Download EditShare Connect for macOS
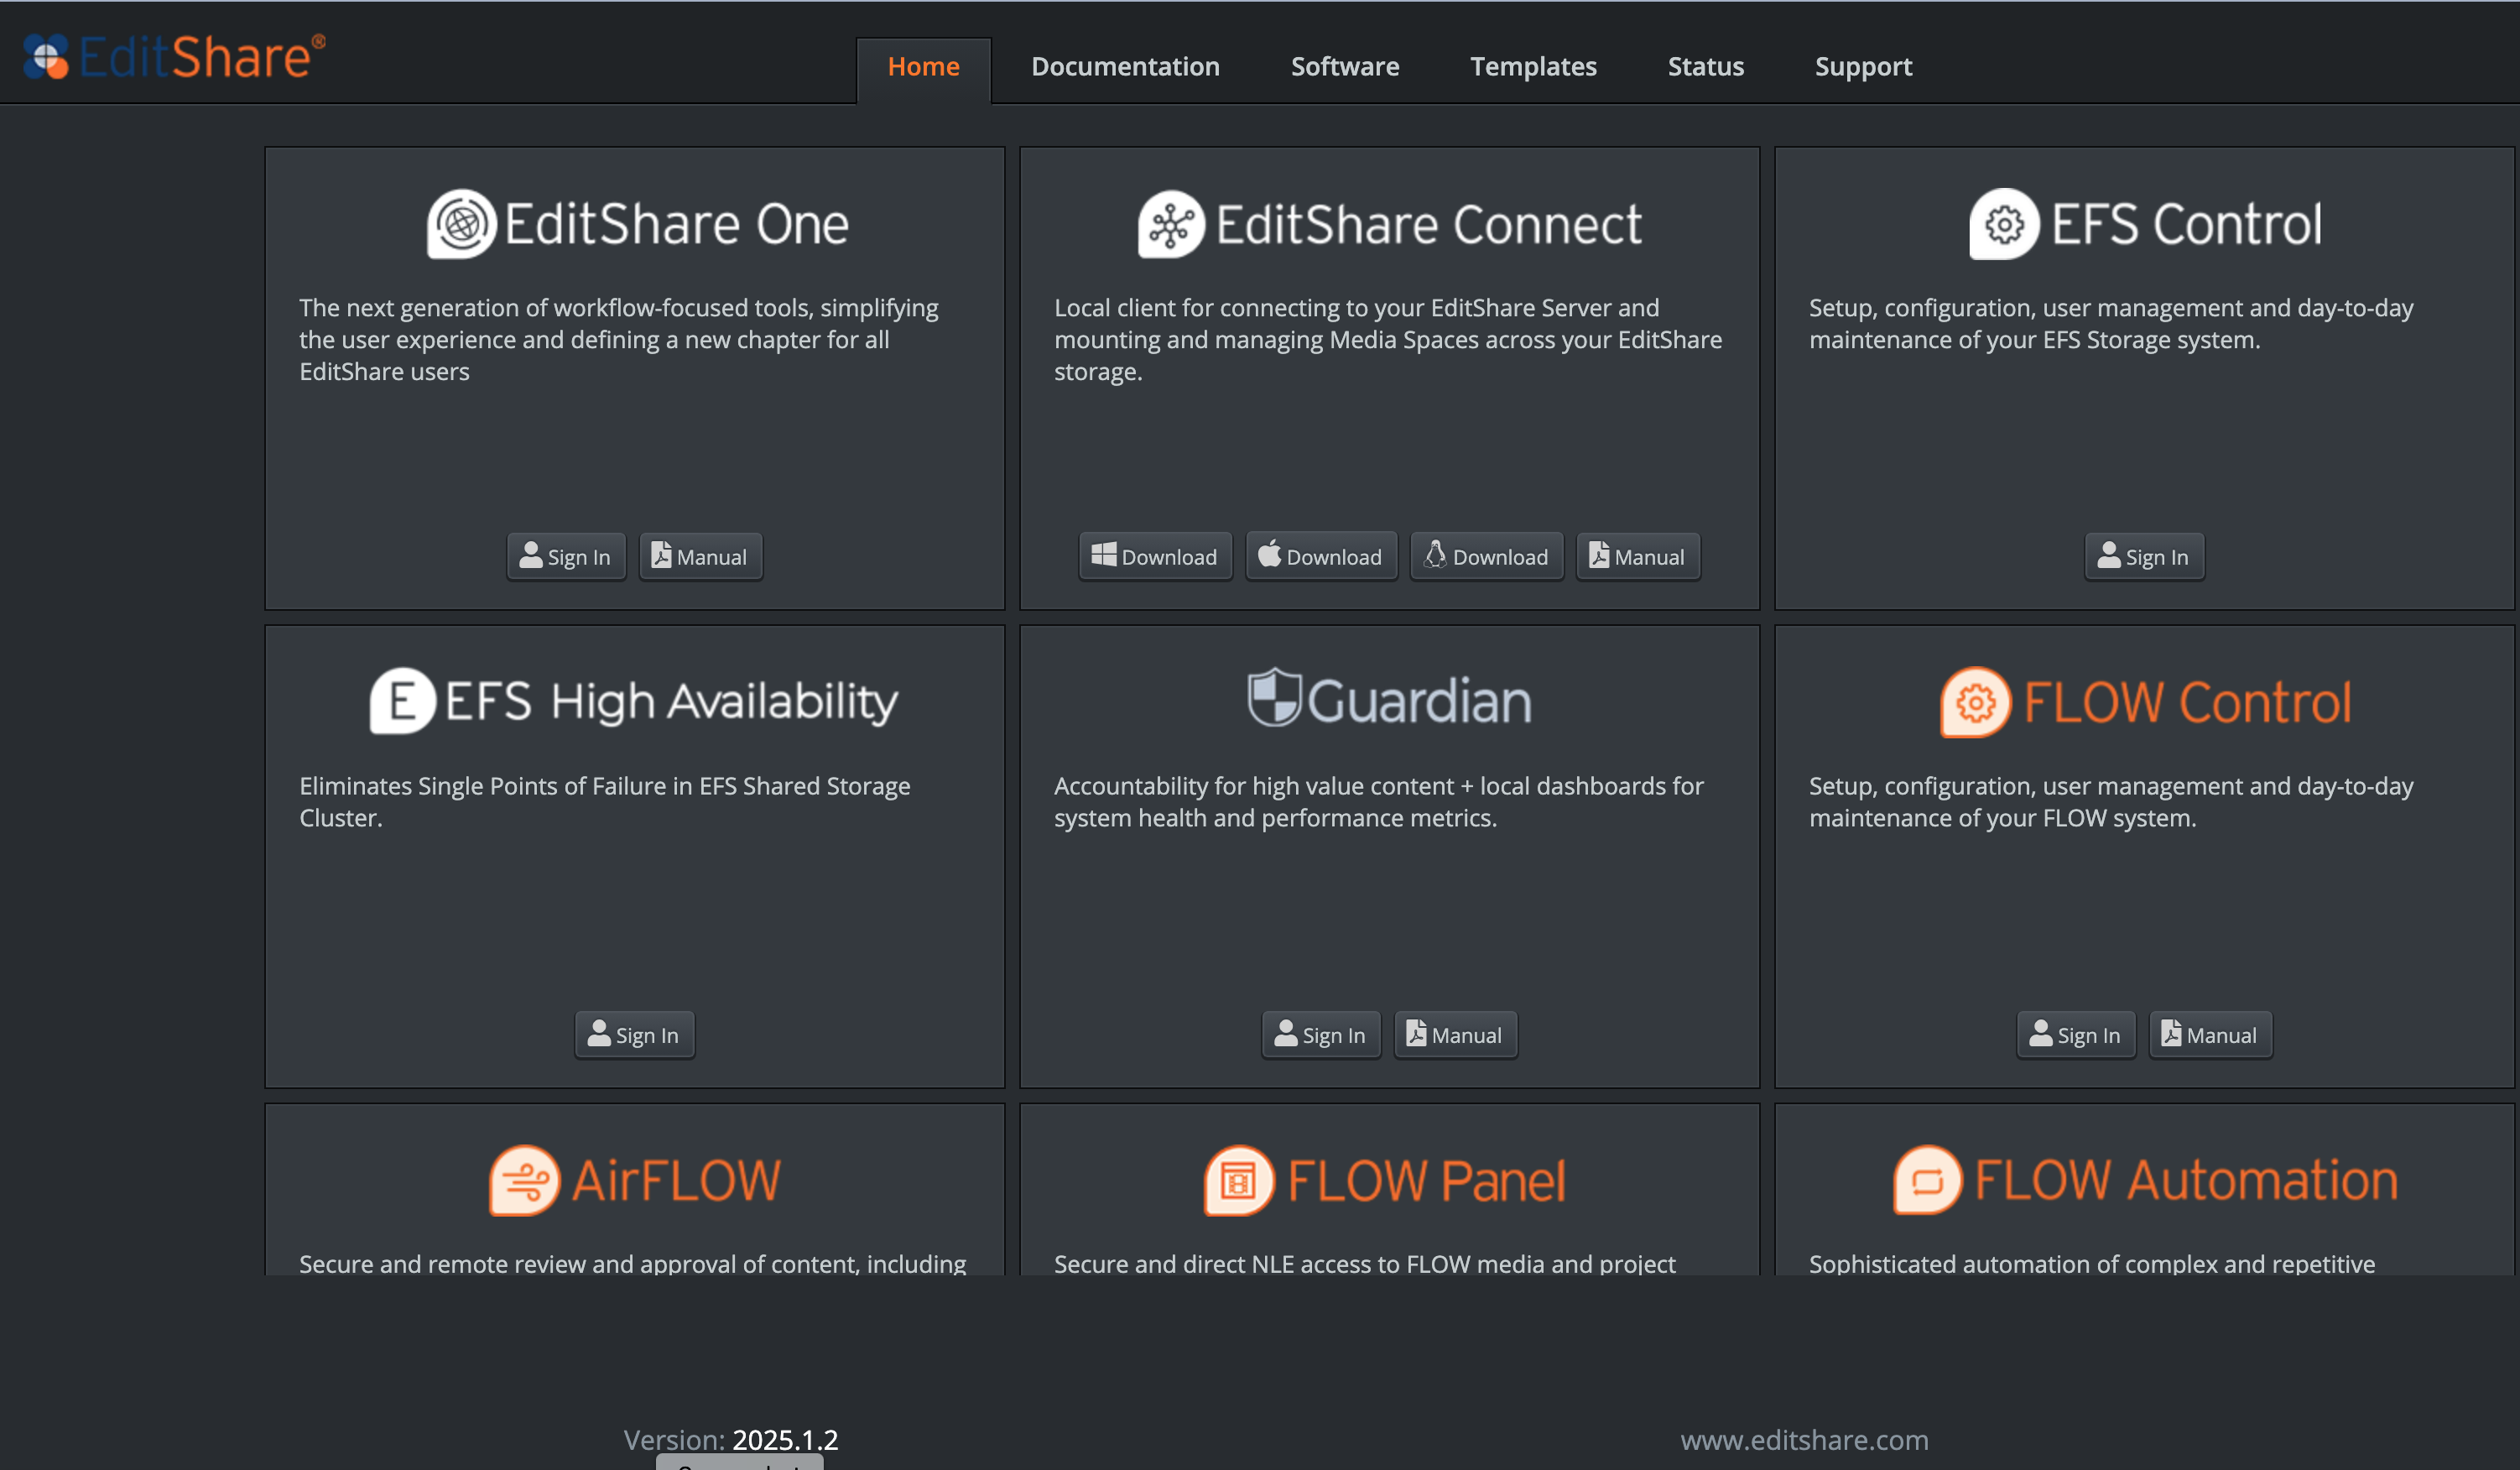Screen dimensions: 2520x1470 pos(1320,557)
